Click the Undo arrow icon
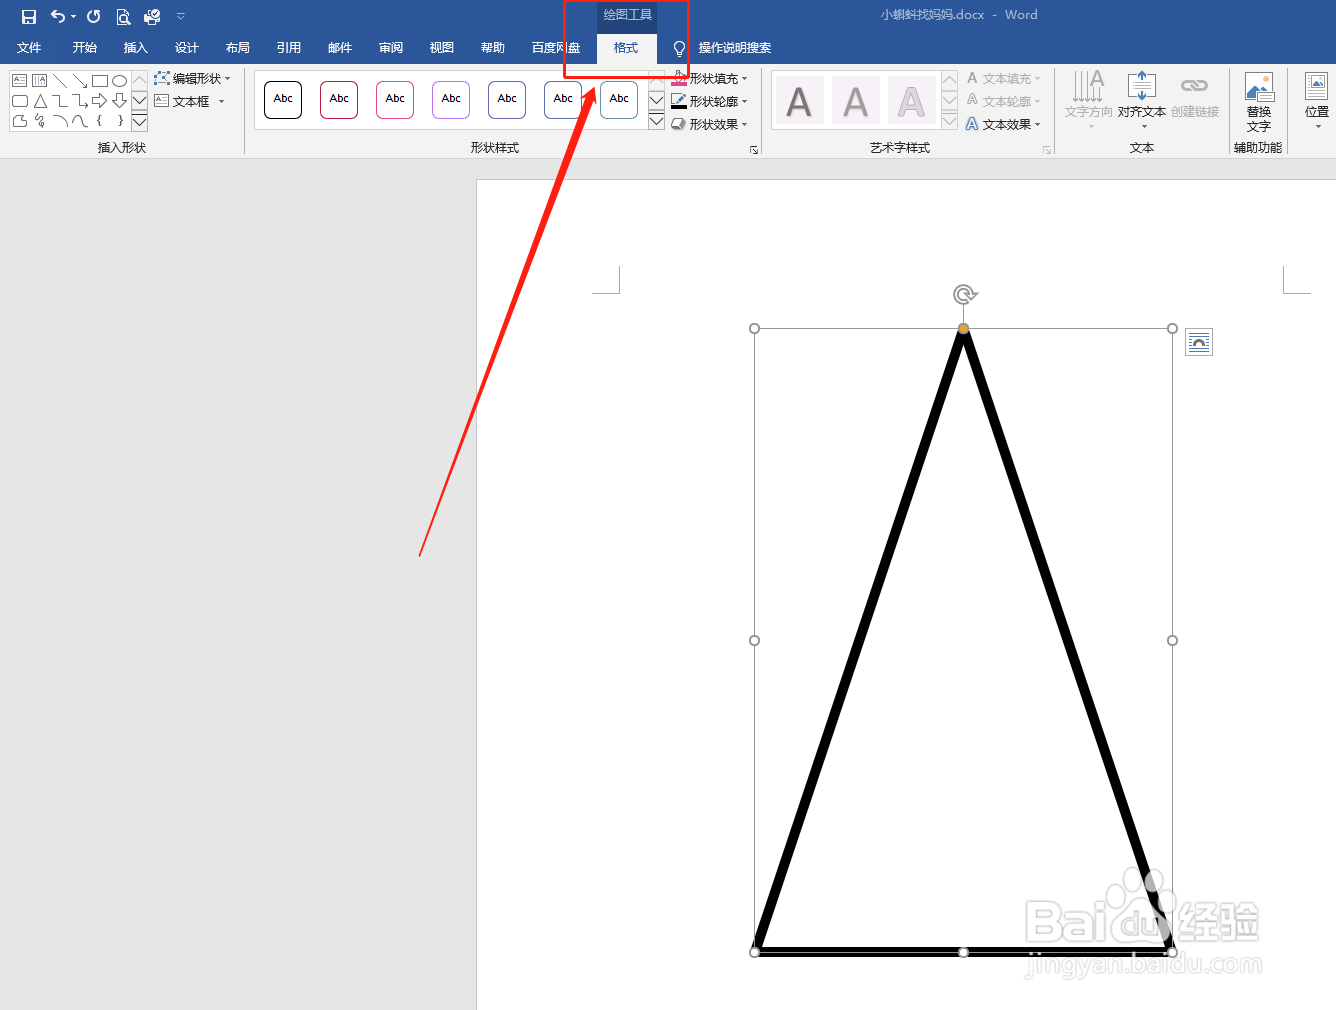 coord(58,16)
